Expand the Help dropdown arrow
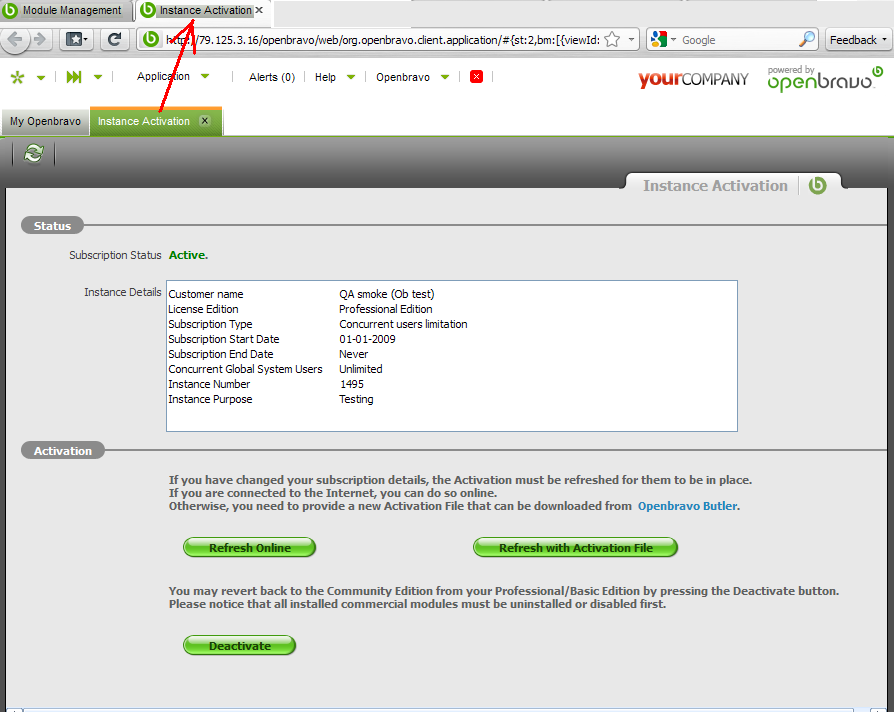This screenshot has height=713, width=894. [x=351, y=77]
